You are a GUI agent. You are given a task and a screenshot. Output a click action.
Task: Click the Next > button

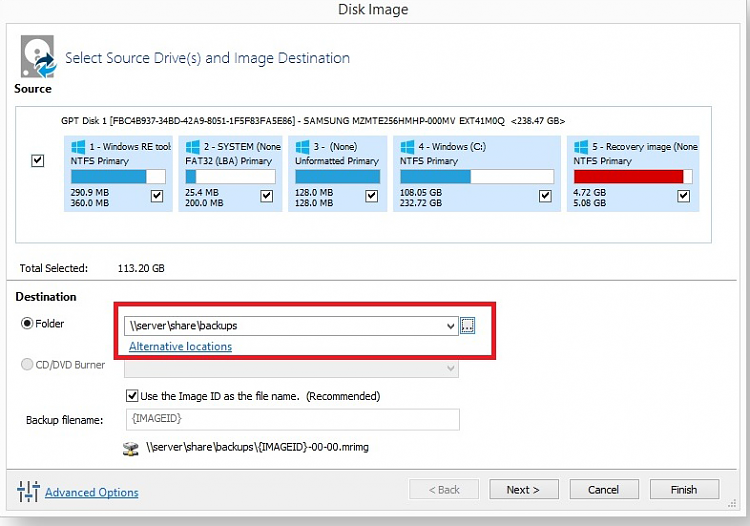(x=523, y=490)
